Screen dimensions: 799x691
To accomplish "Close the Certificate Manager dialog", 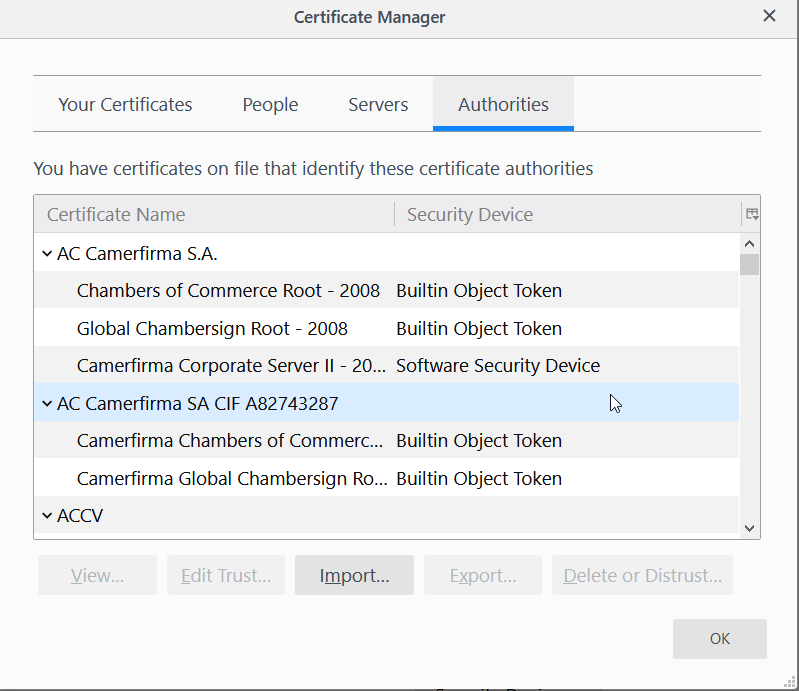I will pyautogui.click(x=769, y=16).
